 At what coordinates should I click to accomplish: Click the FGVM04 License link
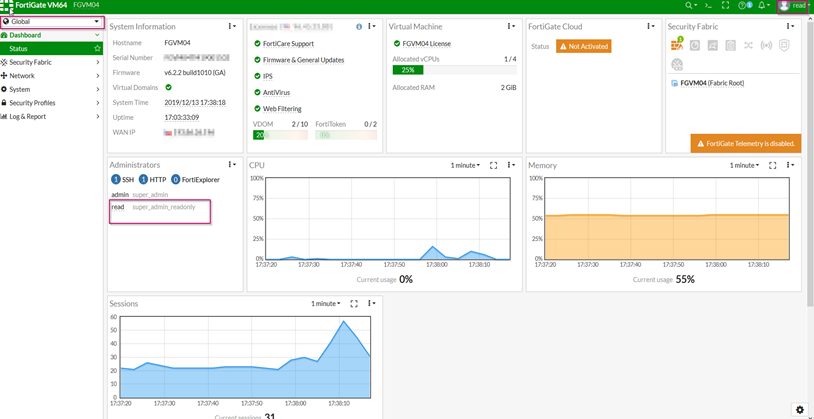pos(426,44)
